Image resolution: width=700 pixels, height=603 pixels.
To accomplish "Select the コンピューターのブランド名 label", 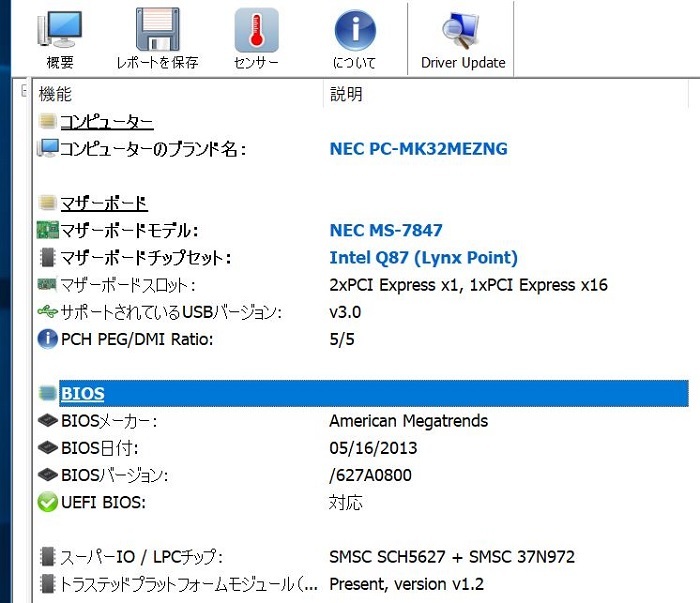I will (153, 149).
